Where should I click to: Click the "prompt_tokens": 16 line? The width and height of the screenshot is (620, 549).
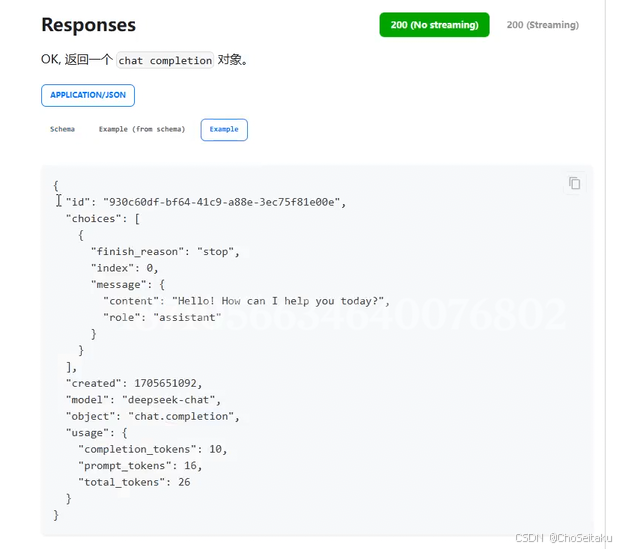tap(140, 466)
